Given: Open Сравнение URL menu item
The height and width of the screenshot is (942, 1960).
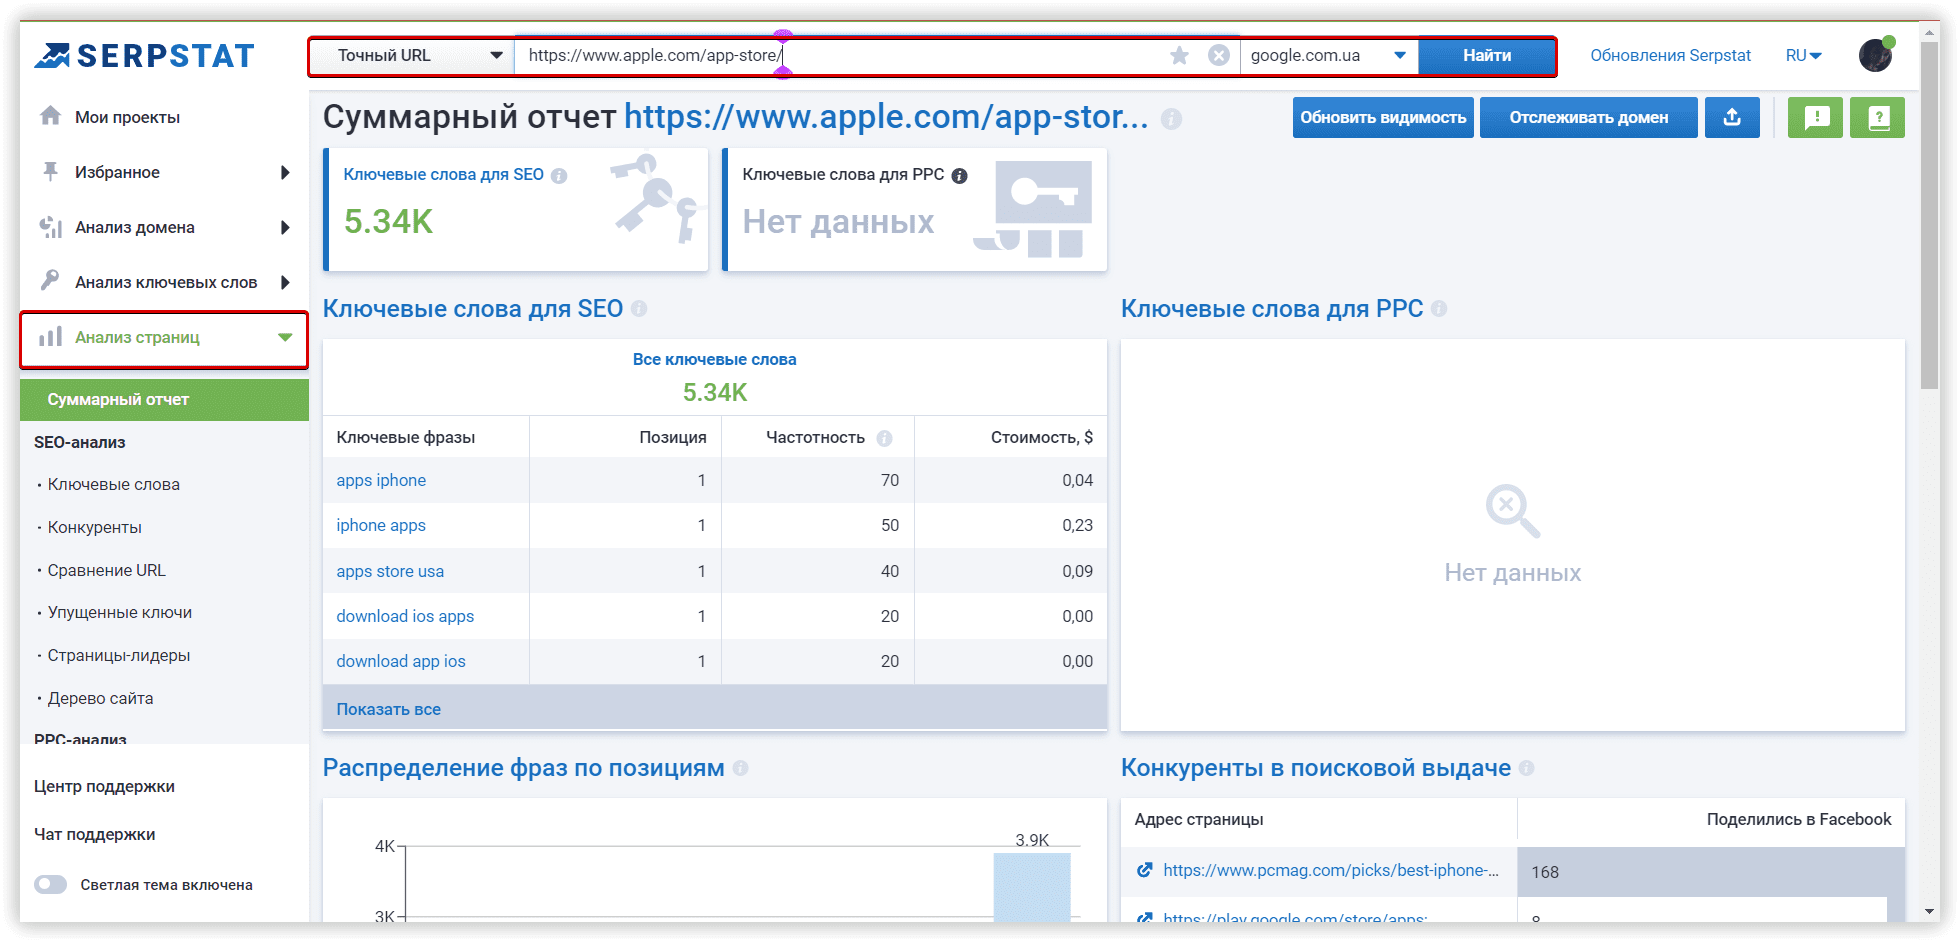Looking at the screenshot, I should point(106,570).
